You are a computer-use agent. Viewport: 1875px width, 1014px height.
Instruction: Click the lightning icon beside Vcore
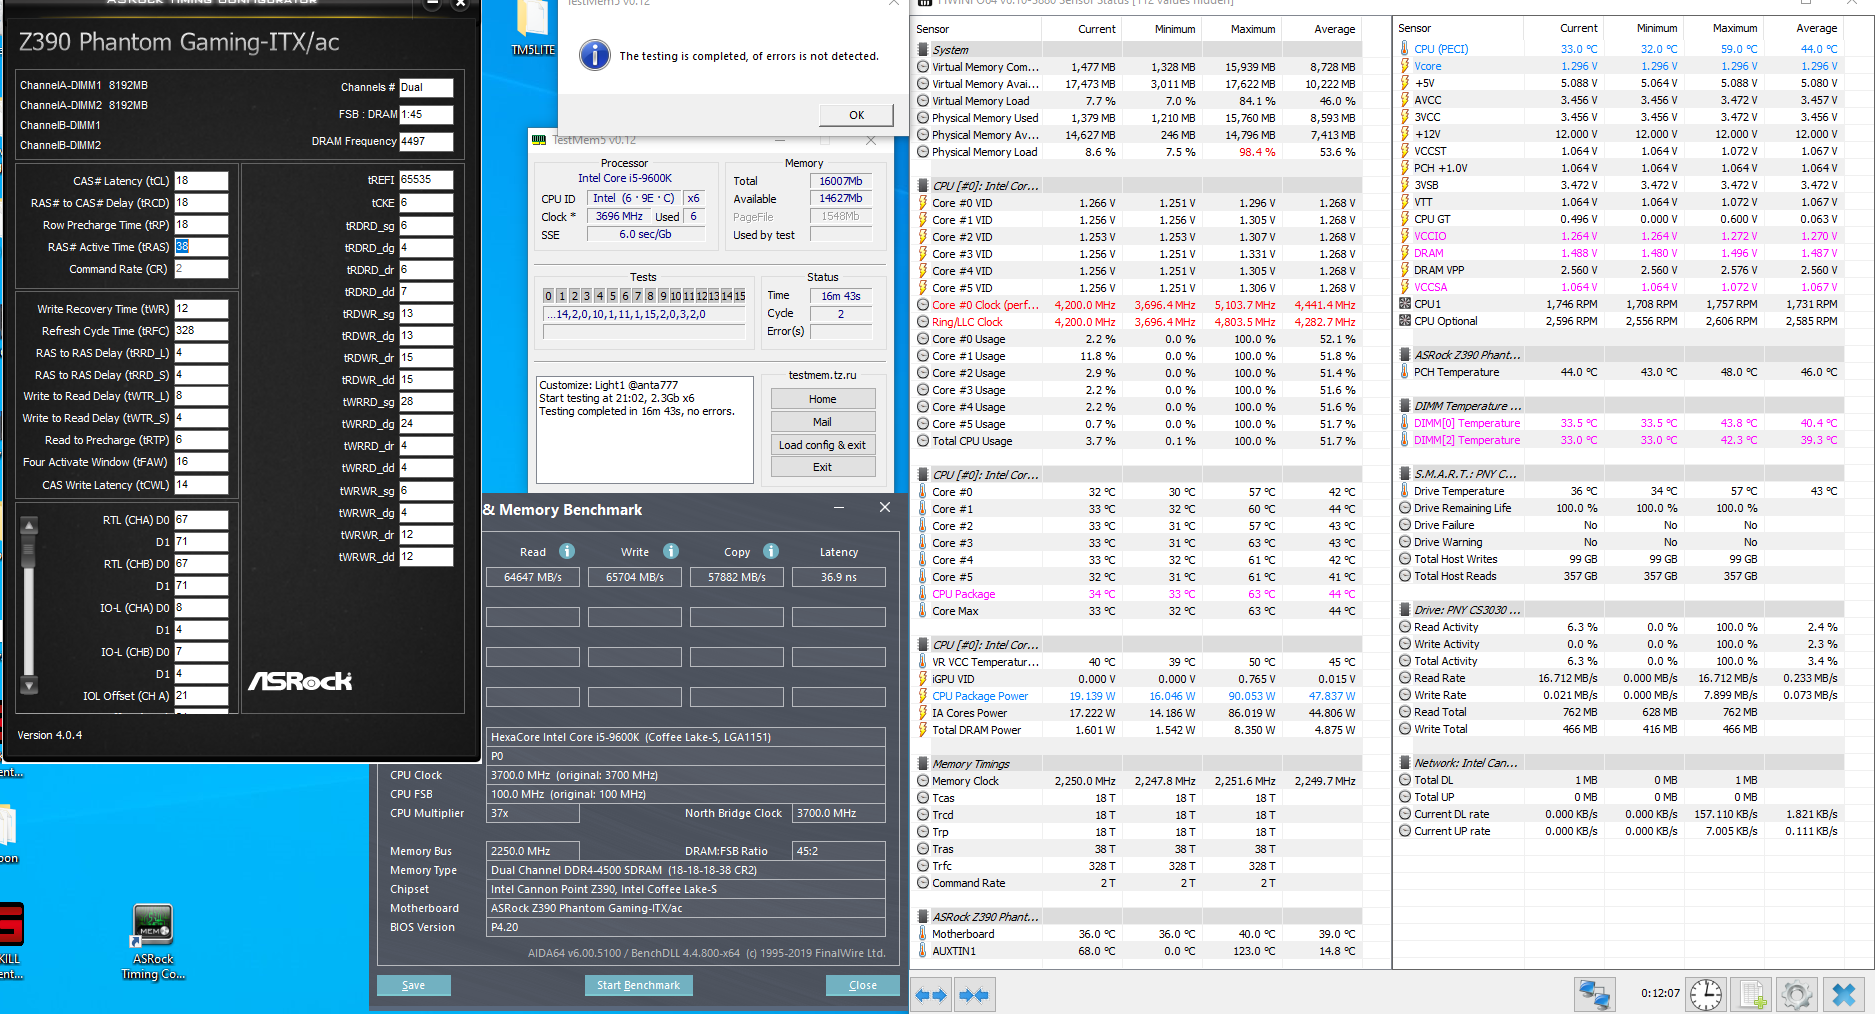click(1404, 66)
